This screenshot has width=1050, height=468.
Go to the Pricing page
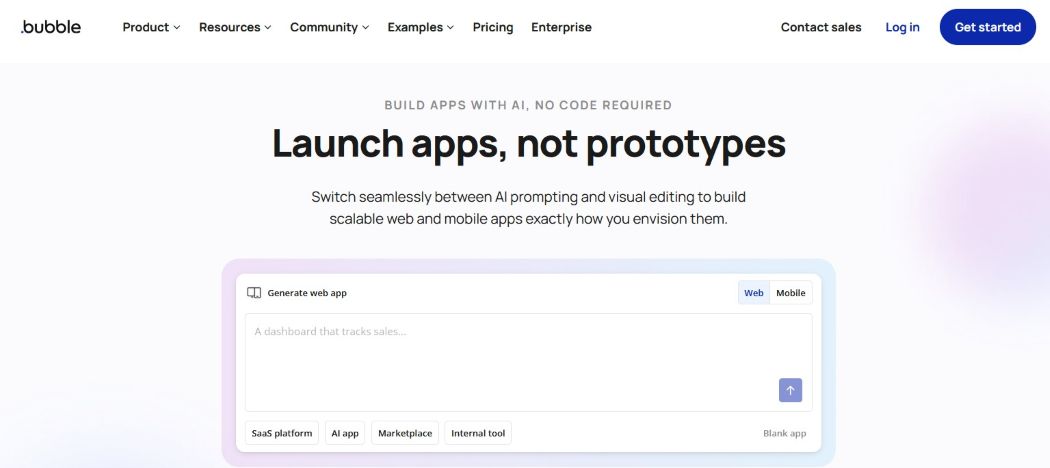[493, 27]
